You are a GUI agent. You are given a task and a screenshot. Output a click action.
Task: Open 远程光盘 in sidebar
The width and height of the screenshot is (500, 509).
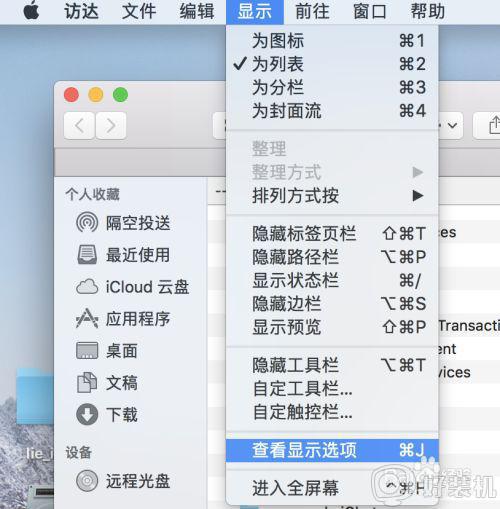click(138, 481)
